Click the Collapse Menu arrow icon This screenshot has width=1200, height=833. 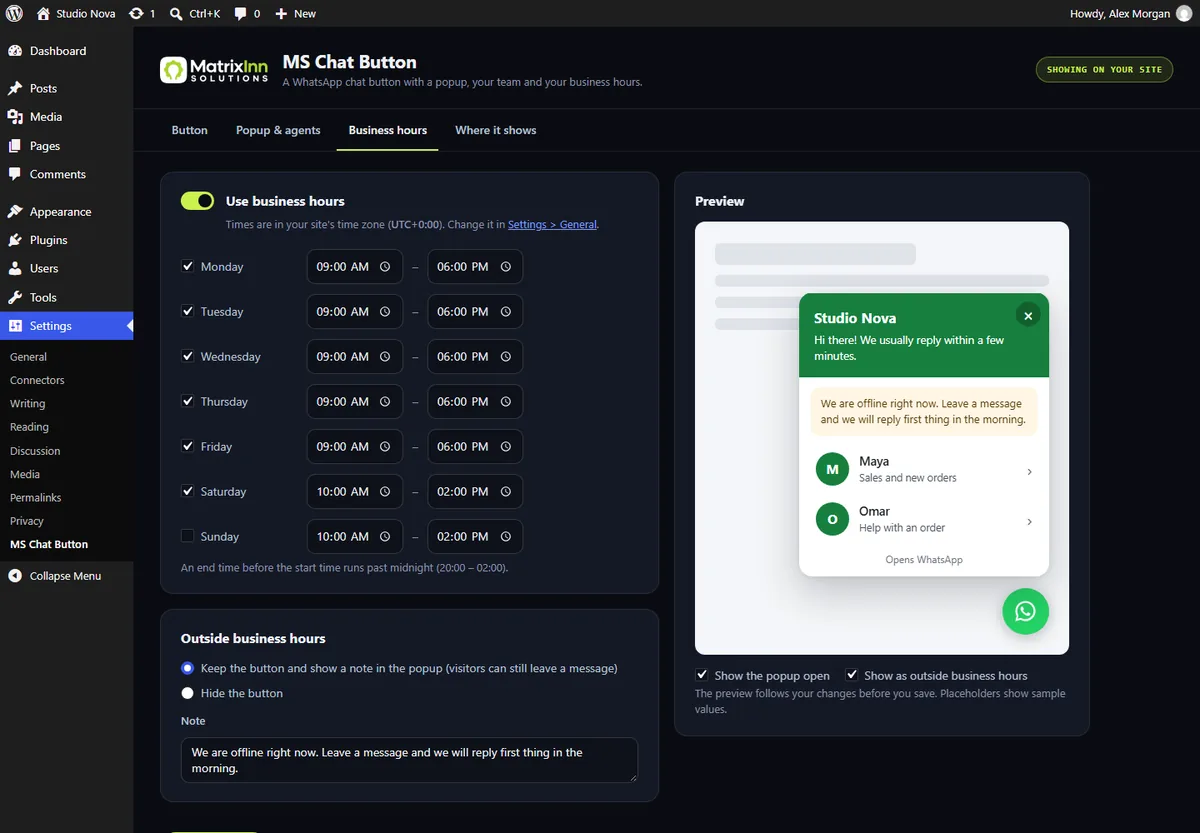[15, 576]
